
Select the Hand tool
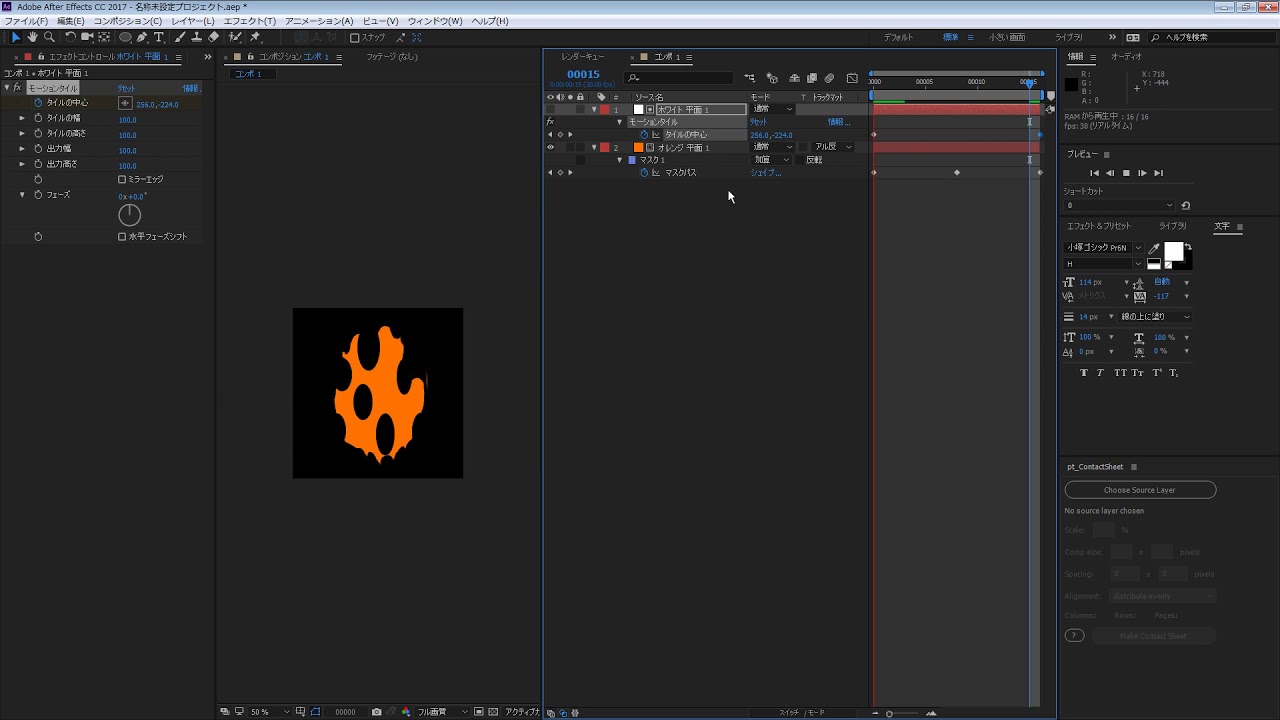pos(32,37)
